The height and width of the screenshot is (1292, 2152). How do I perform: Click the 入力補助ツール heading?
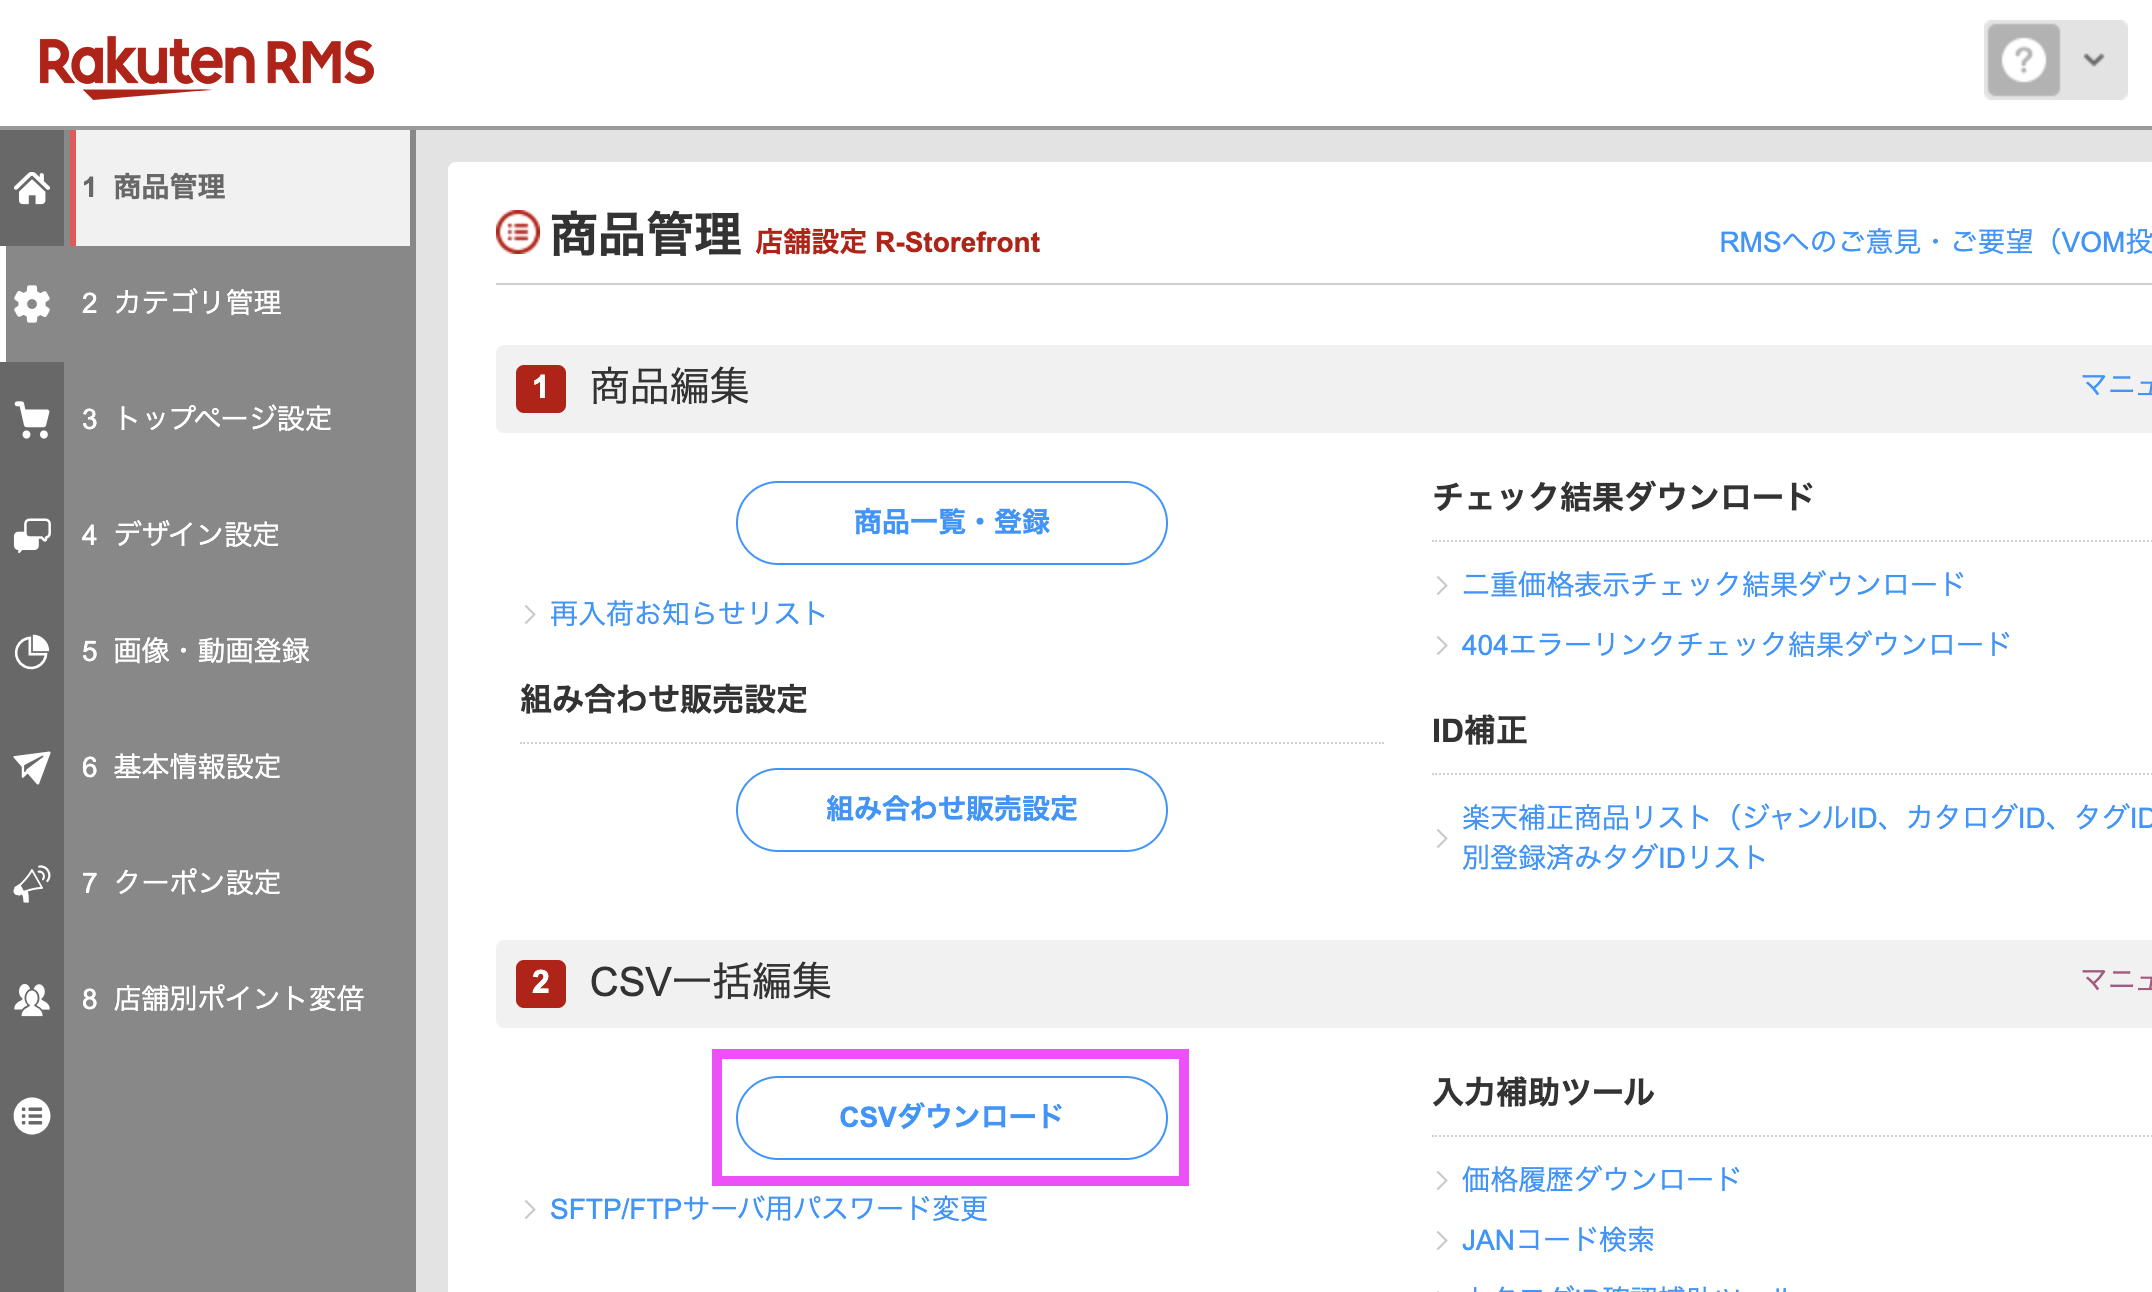(x=1543, y=1092)
